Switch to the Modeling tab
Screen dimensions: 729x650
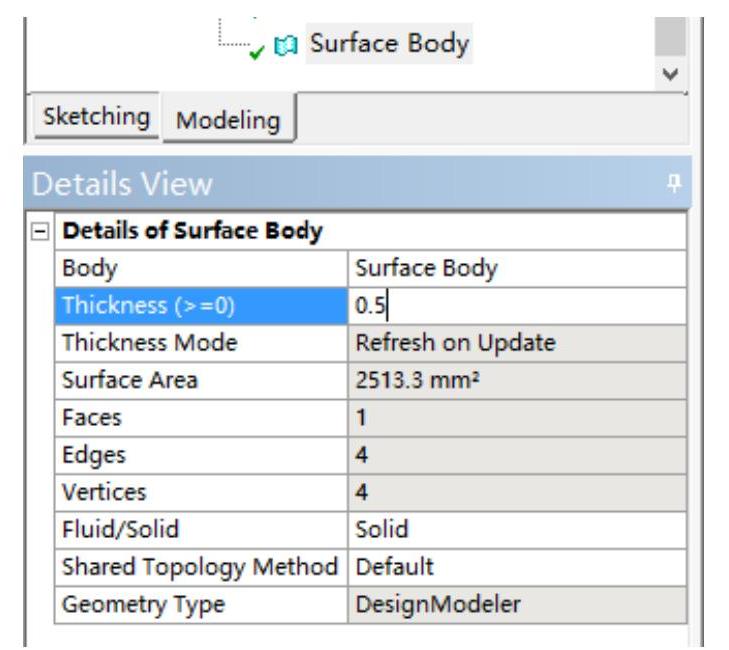point(227,120)
